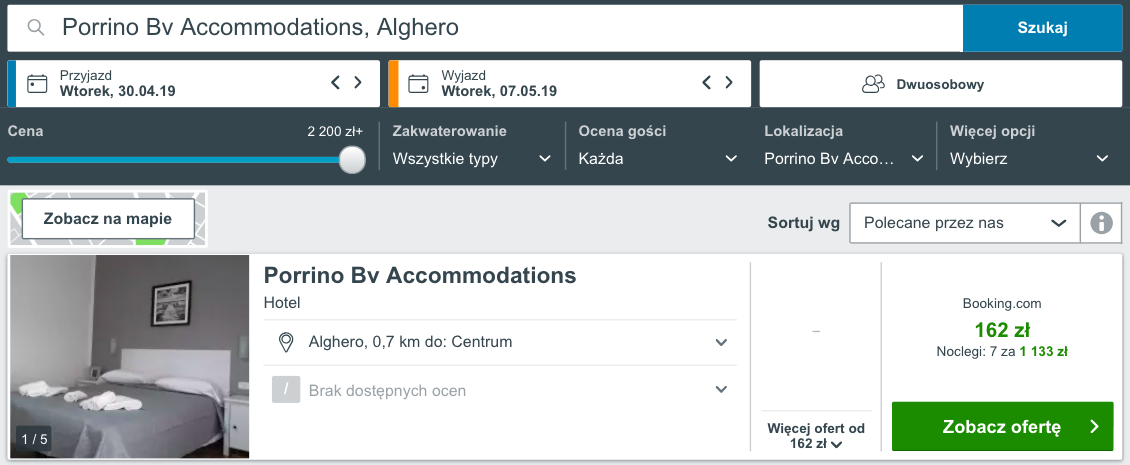Click the Cena price slider handle

pyautogui.click(x=352, y=159)
